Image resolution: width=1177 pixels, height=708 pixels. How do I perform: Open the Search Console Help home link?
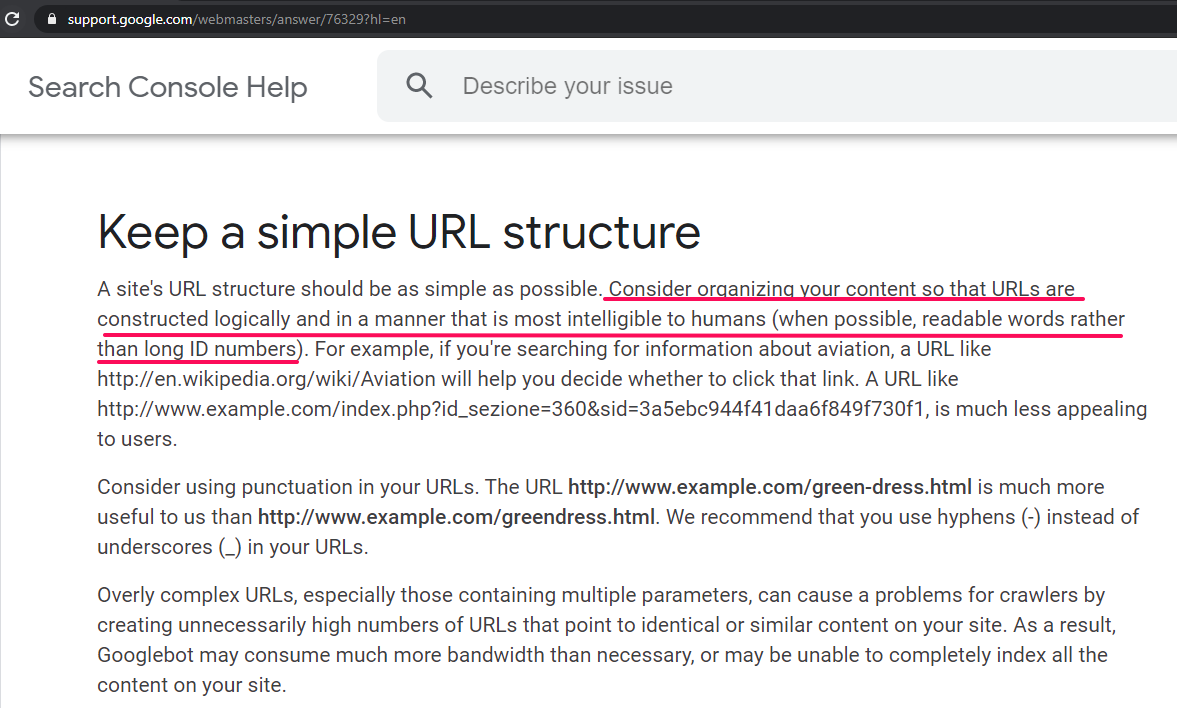(x=167, y=87)
